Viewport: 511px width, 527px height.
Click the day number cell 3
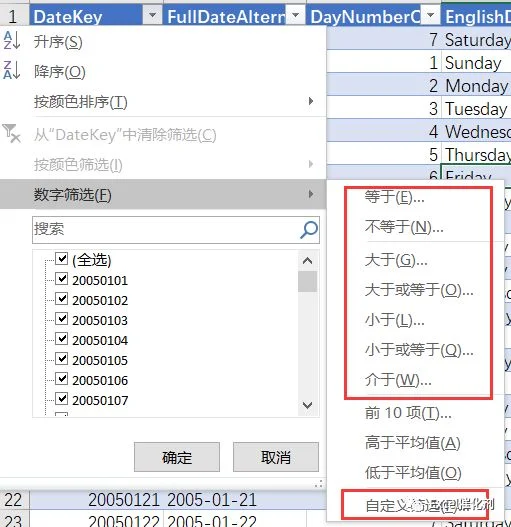point(384,109)
